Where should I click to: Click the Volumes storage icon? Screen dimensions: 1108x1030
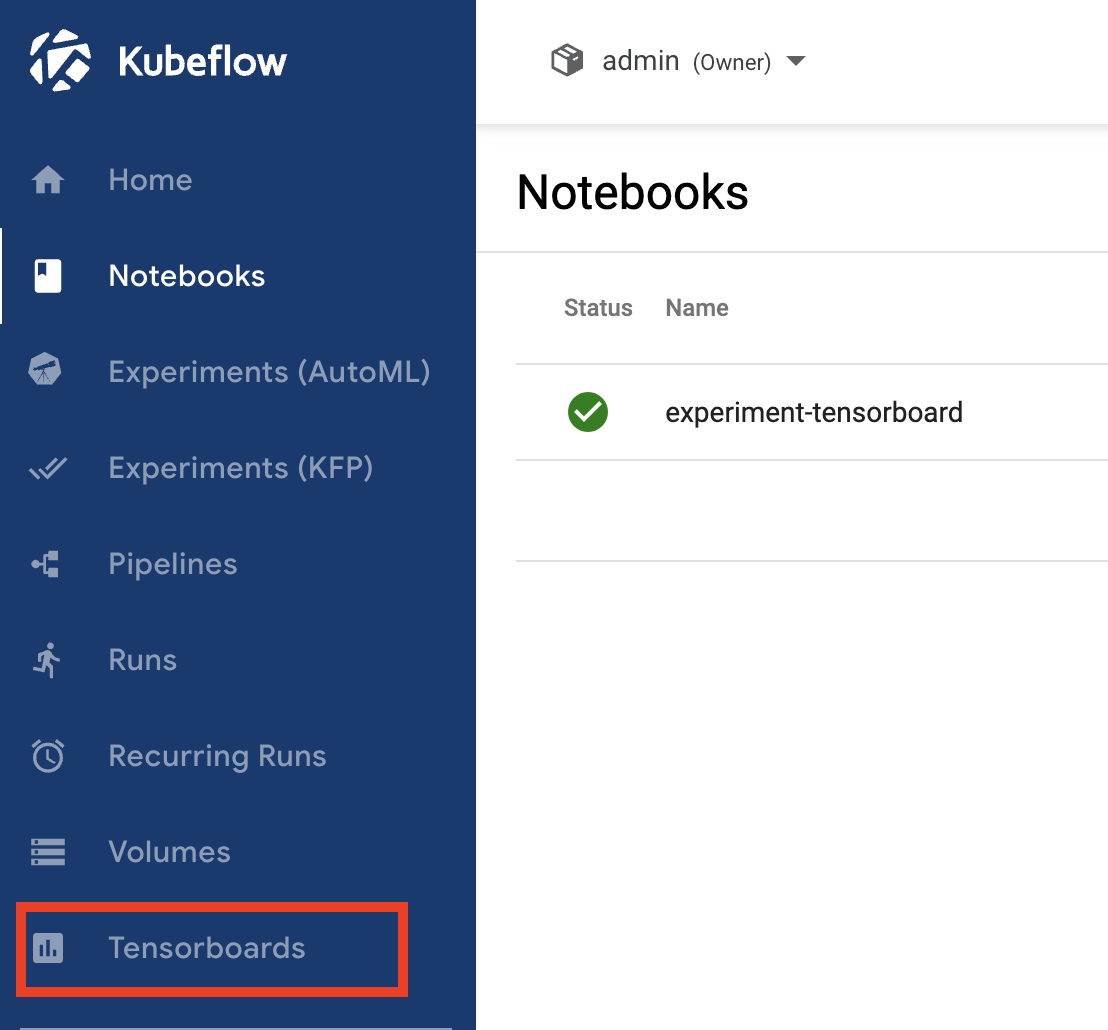48,852
